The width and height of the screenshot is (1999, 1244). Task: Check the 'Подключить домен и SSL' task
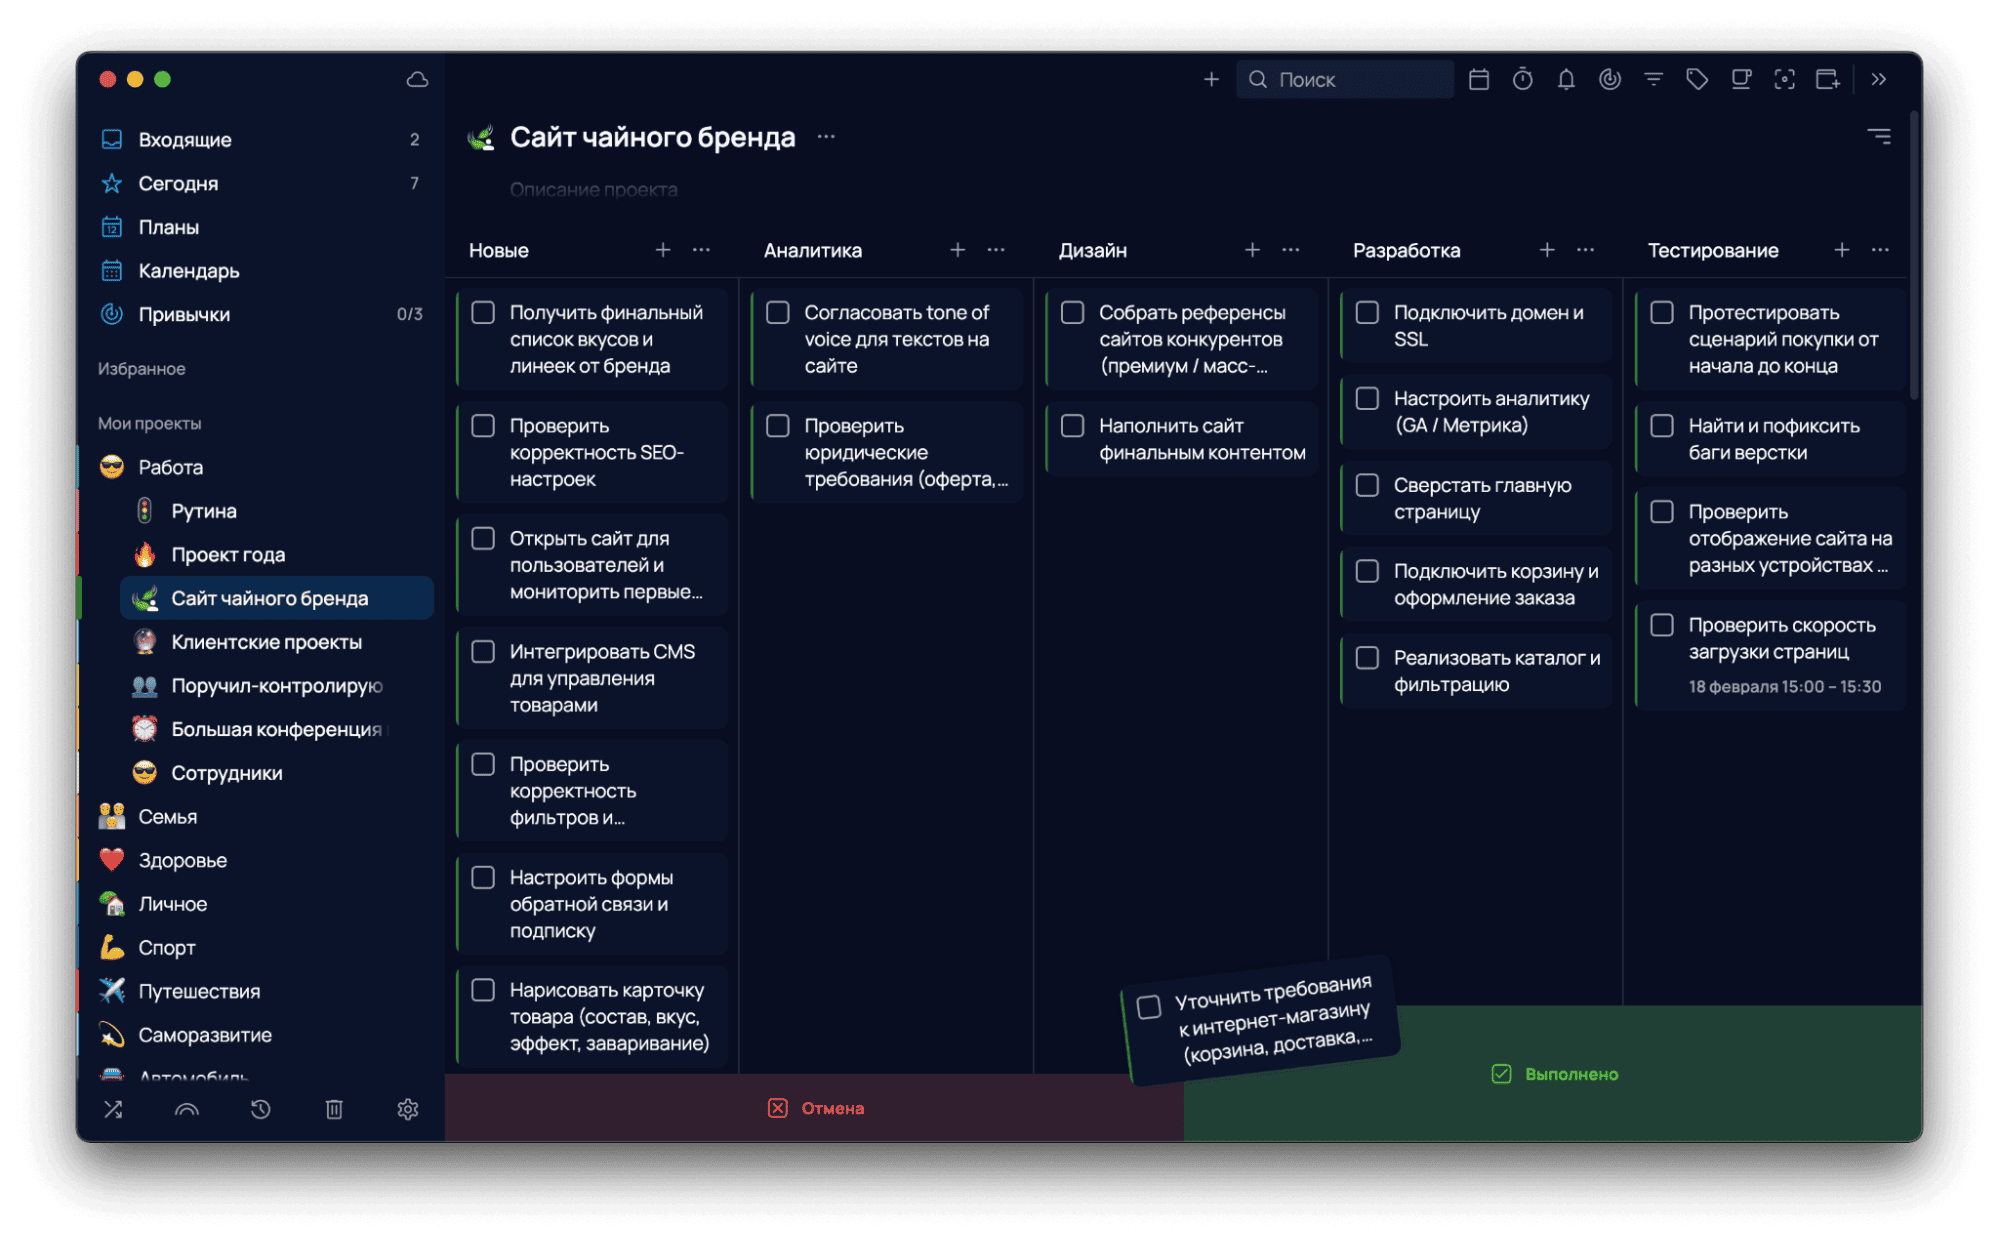tap(1367, 313)
